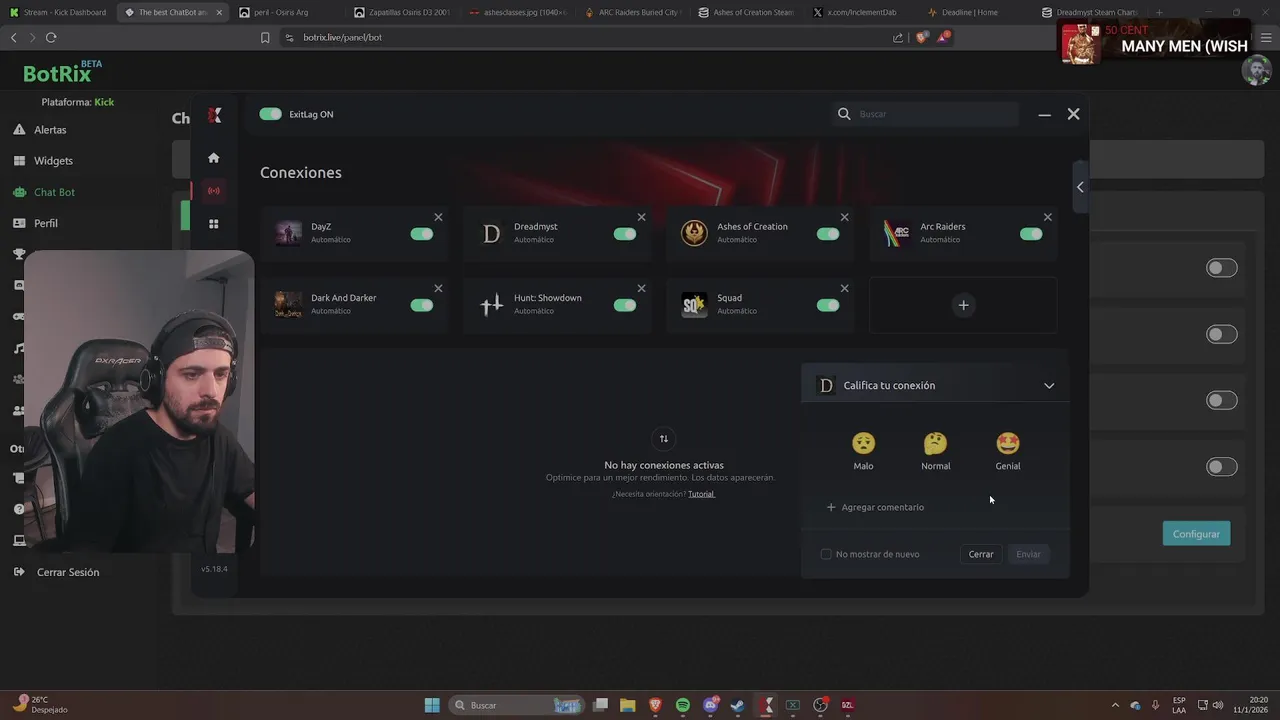This screenshot has width=1280, height=720.
Task: Open Spotify from the taskbar
Action: 683,705
